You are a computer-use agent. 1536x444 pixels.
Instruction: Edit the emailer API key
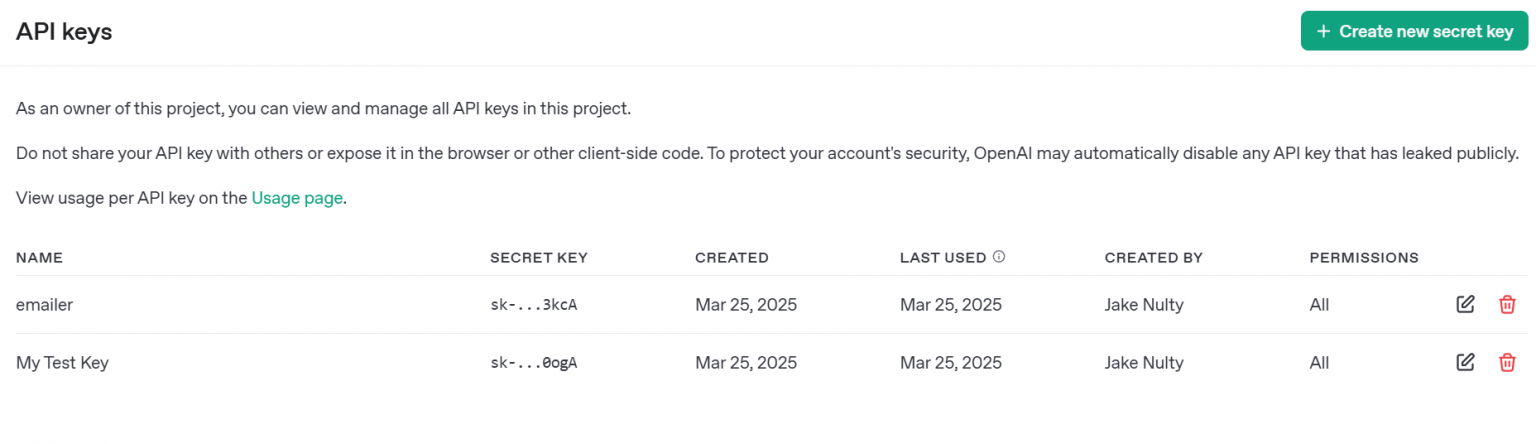(1465, 304)
